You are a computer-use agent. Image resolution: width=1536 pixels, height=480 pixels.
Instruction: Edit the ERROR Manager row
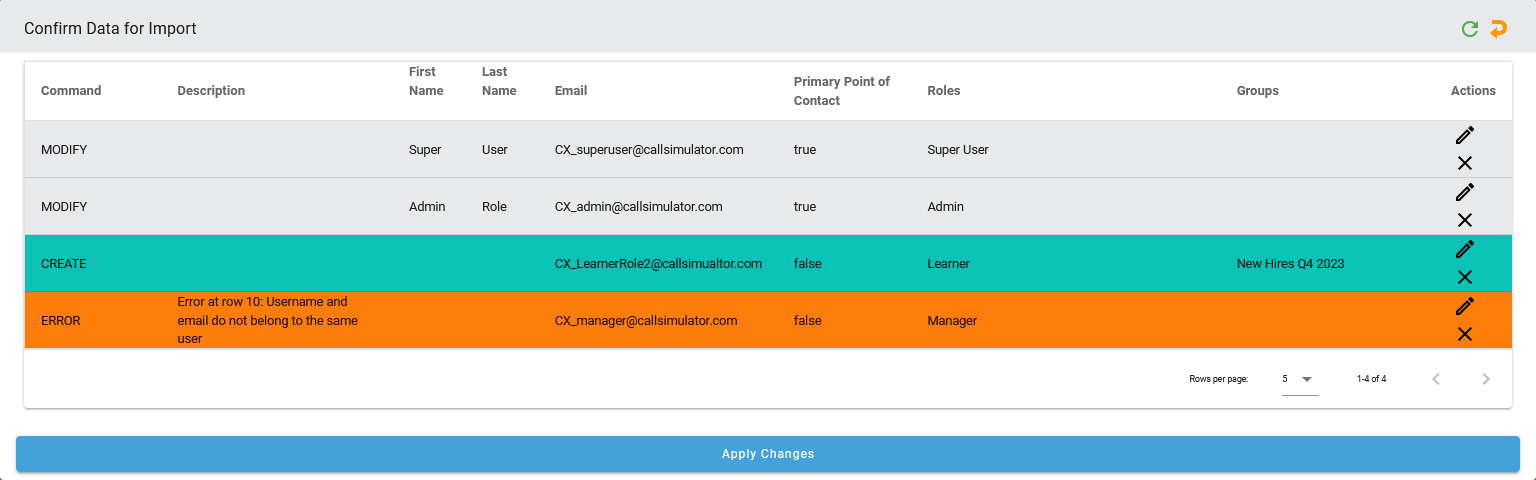1465,306
